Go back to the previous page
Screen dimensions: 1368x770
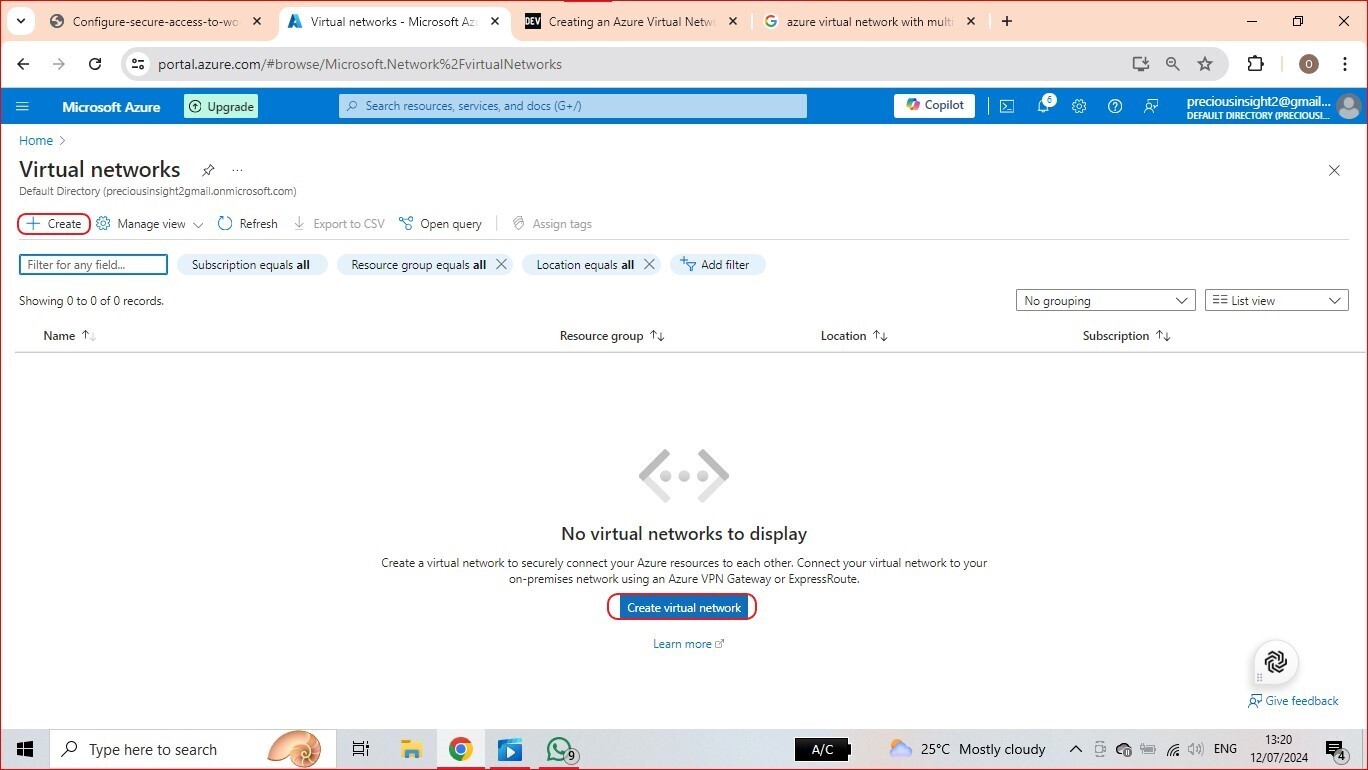click(23, 64)
